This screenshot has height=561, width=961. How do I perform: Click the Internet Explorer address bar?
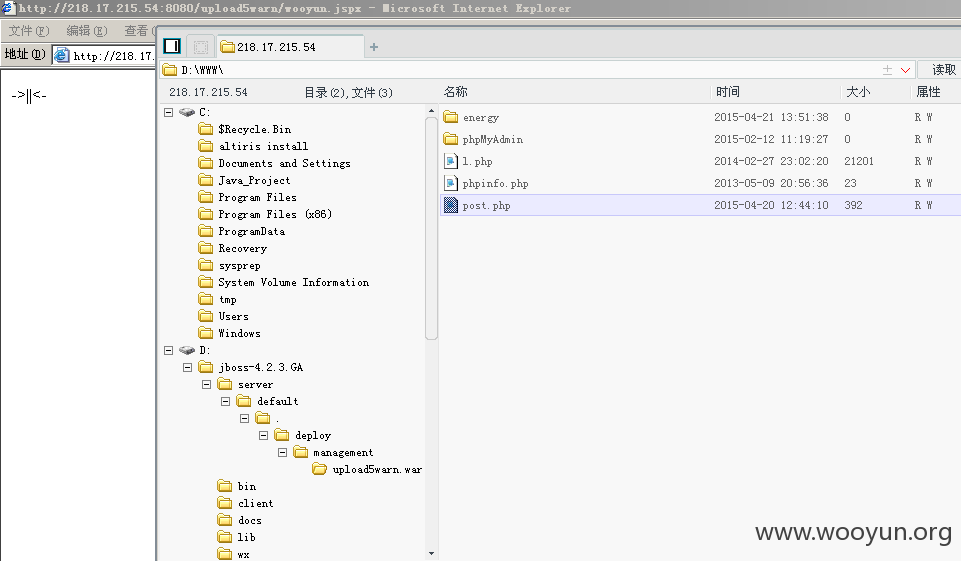click(104, 55)
